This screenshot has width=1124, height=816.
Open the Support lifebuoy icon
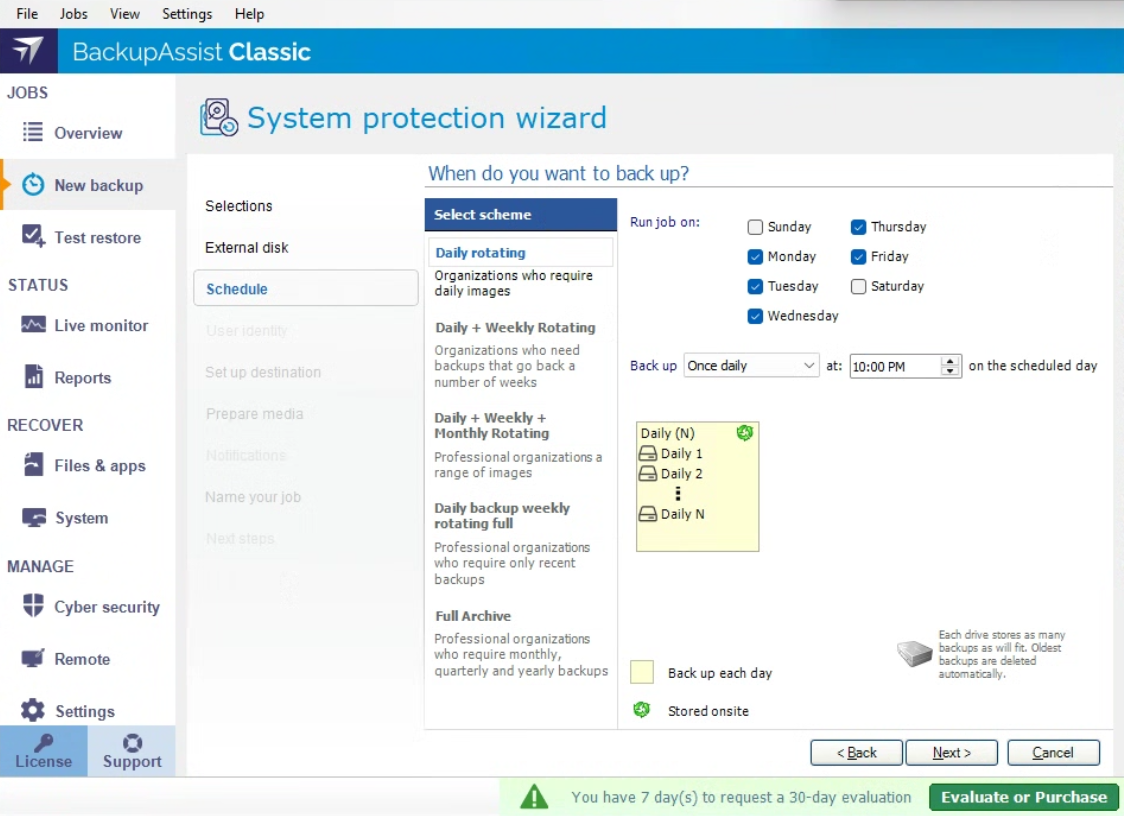[132, 743]
